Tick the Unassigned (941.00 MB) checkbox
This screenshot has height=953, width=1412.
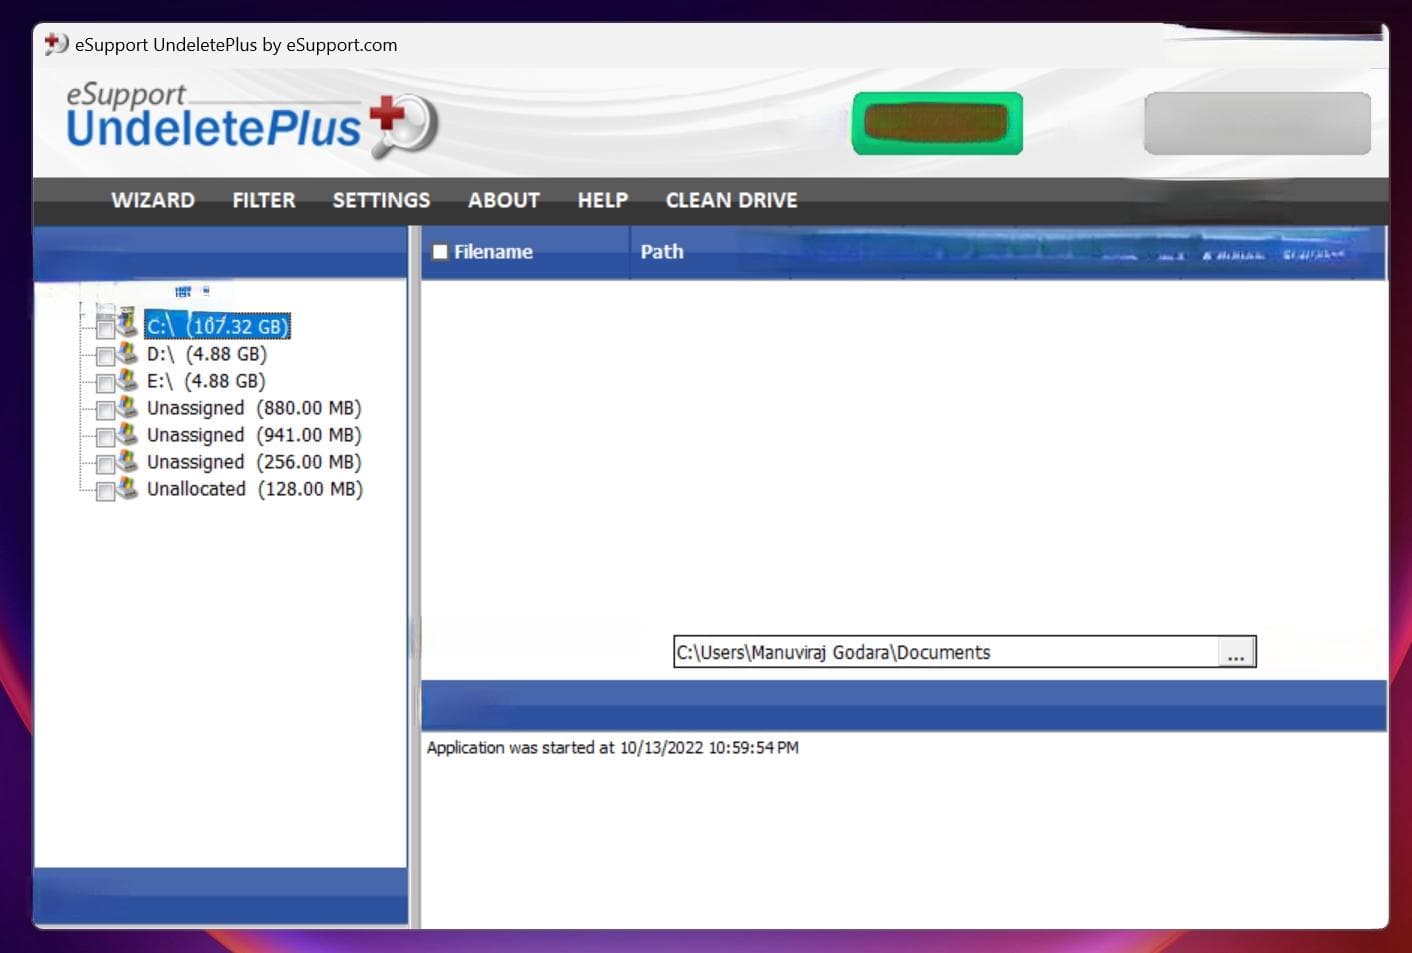point(105,437)
